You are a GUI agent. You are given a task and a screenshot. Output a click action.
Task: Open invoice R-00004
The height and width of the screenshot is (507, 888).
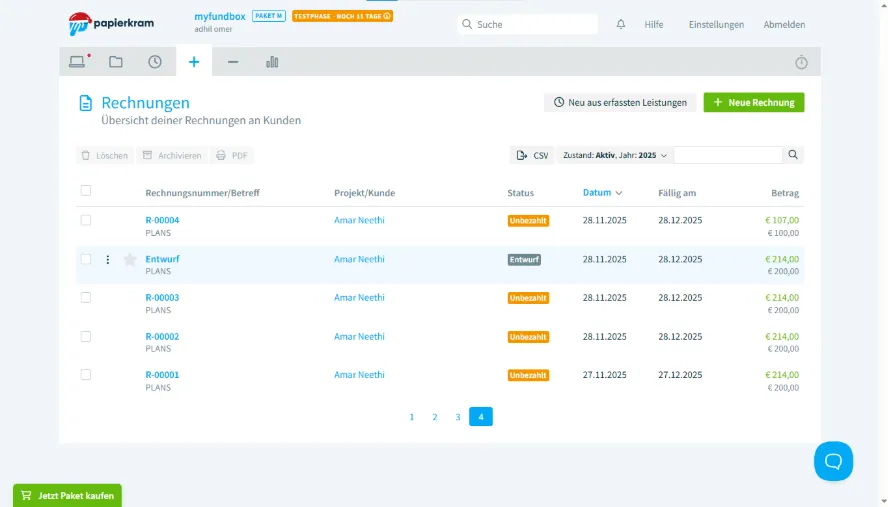pos(162,220)
